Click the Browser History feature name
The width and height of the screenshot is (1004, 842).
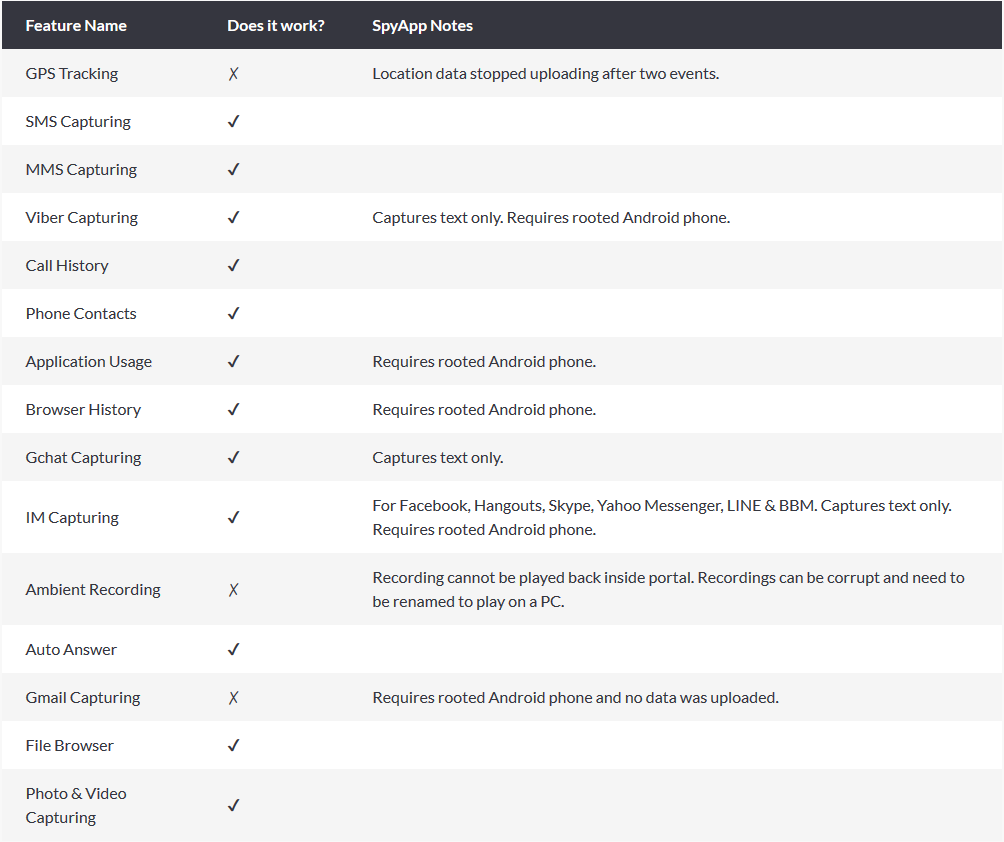[x=83, y=410]
